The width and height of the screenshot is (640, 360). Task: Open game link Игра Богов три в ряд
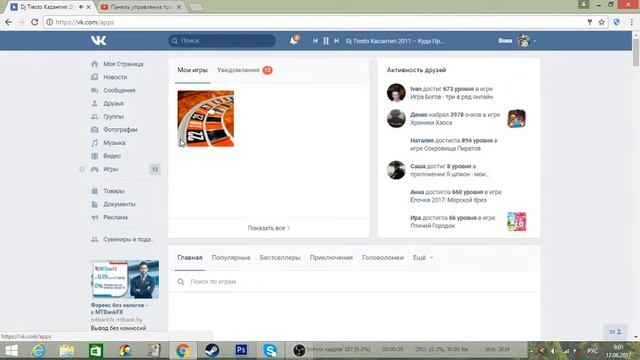click(x=451, y=97)
